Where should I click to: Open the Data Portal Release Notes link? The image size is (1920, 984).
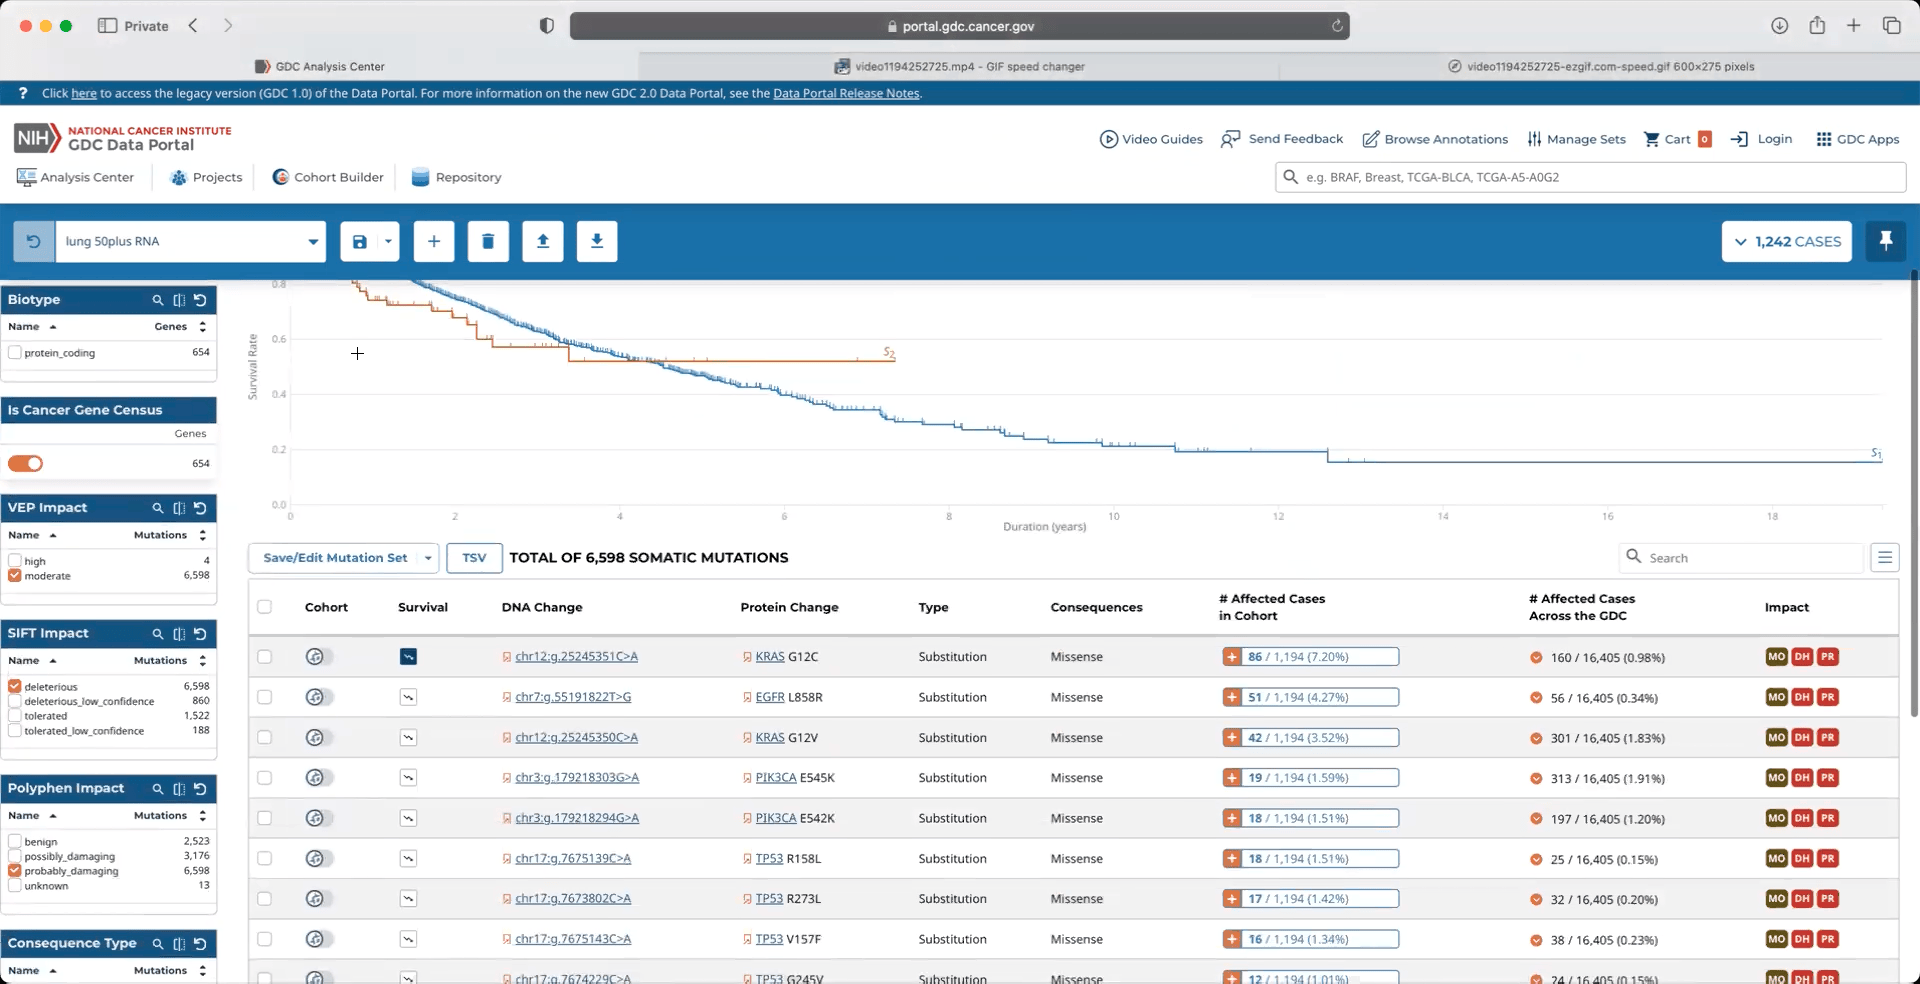[846, 93]
